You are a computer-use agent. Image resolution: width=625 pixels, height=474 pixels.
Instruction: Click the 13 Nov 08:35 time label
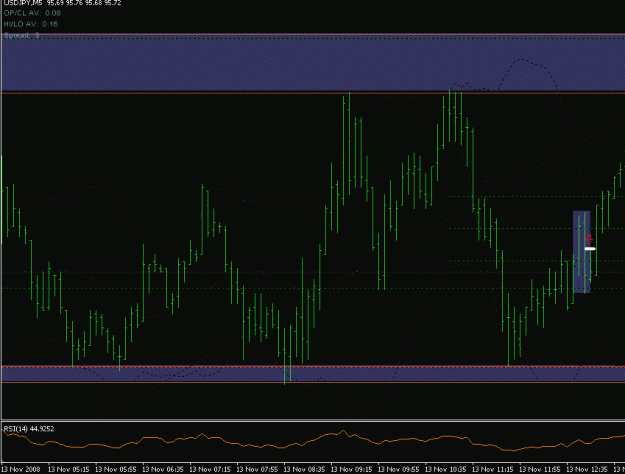[x=305, y=469]
